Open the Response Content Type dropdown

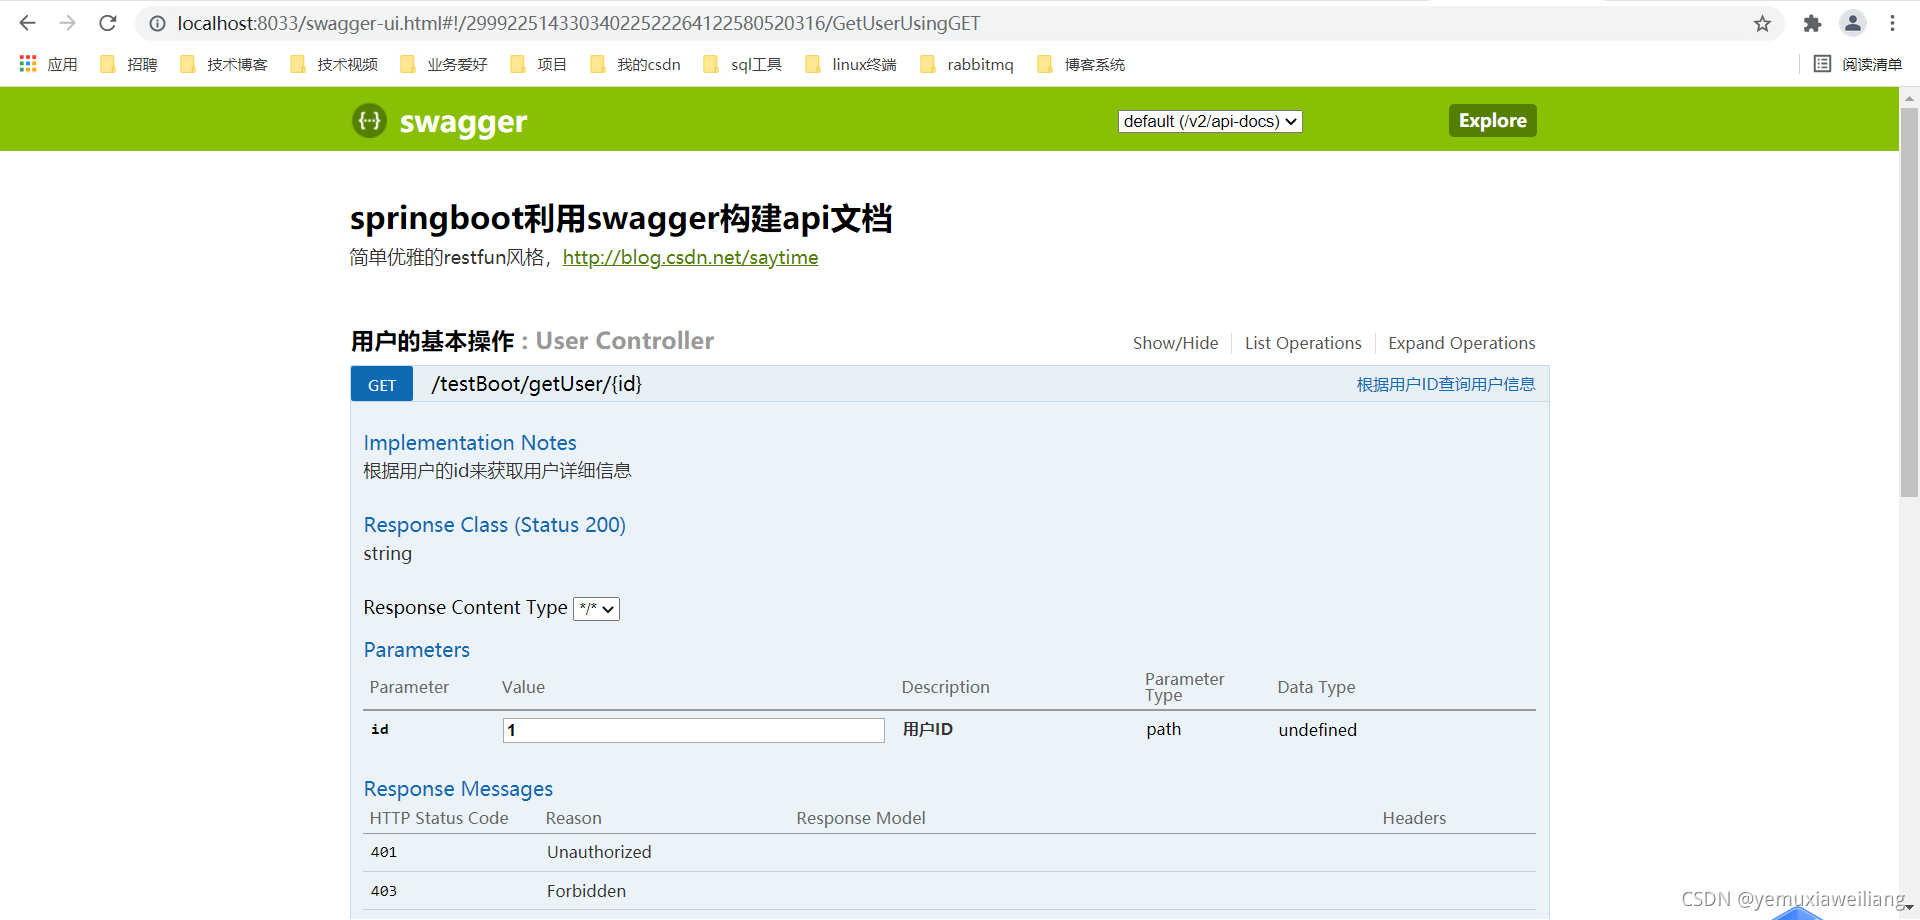coord(596,608)
